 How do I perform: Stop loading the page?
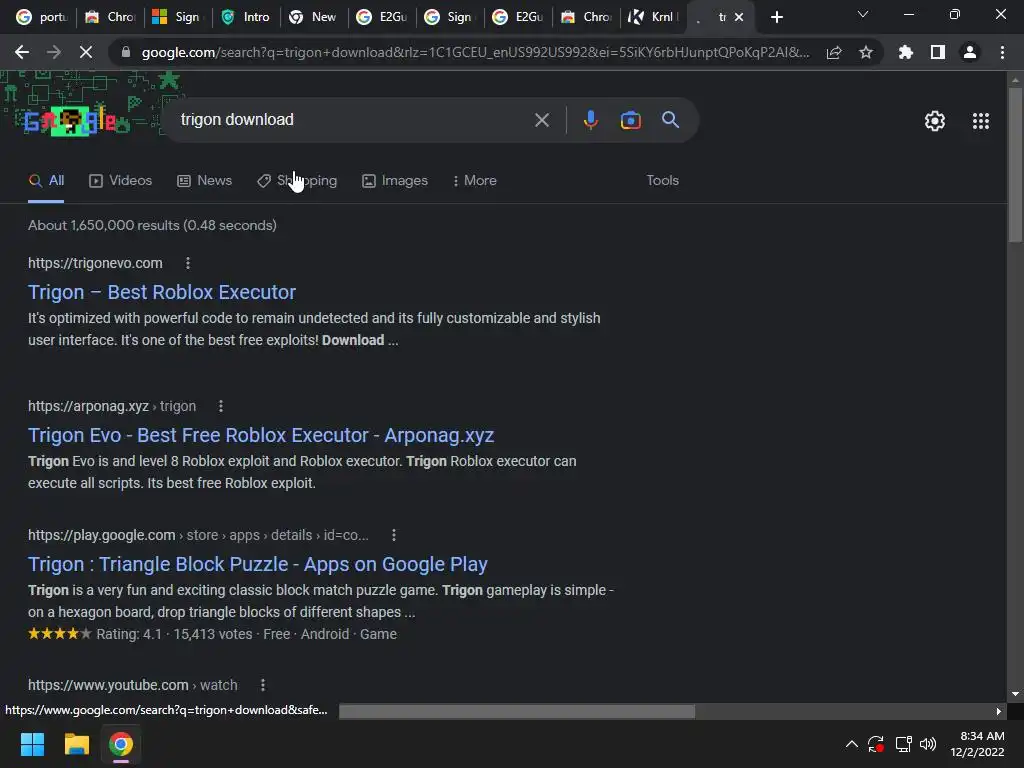[86, 52]
